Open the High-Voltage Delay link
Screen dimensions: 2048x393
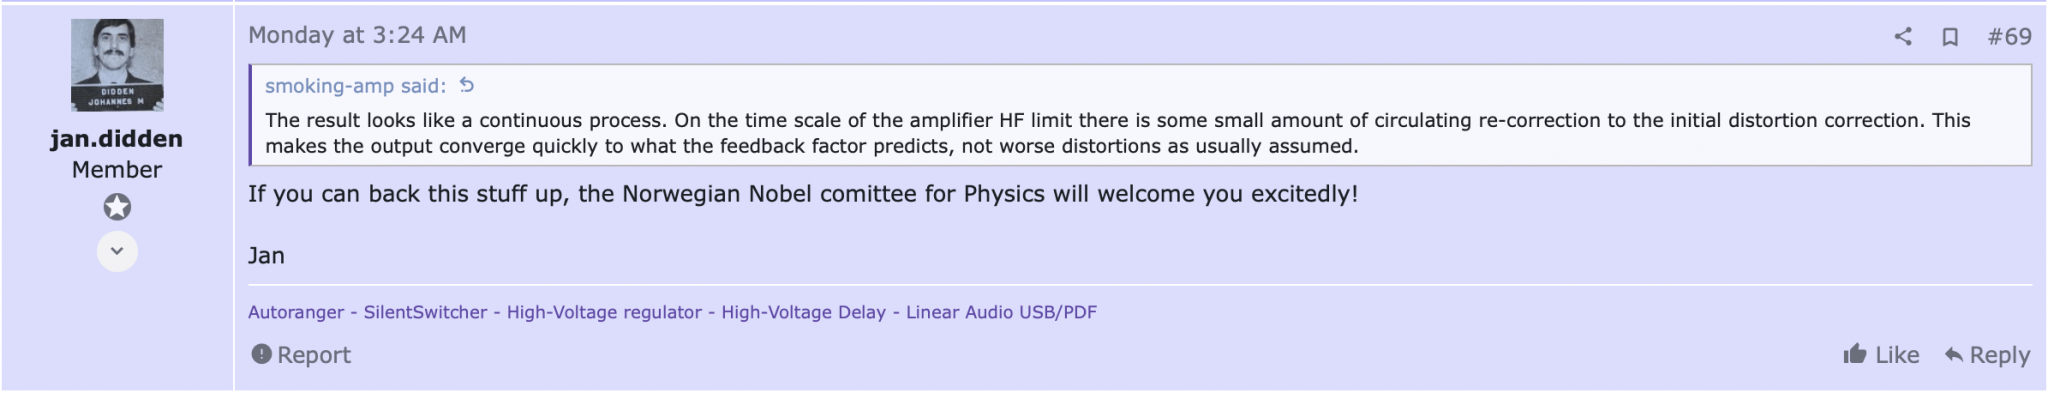(x=803, y=312)
